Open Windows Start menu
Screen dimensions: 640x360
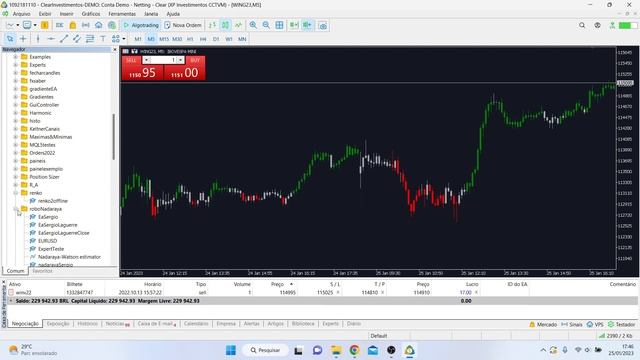(x=231, y=350)
